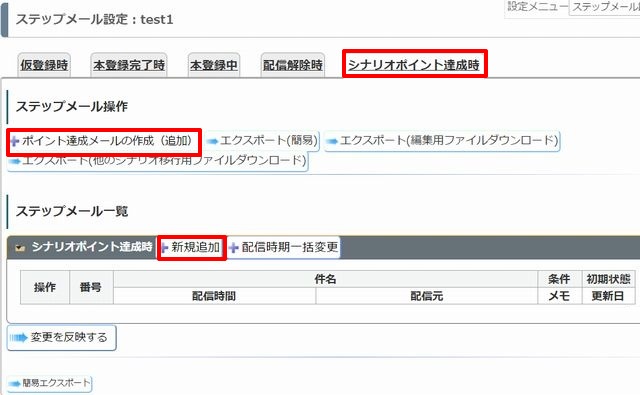Image resolution: width=640 pixels, height=395 pixels.
Task: Click ポイント達成メールの作成（追加） button
Action: [x=103, y=142]
